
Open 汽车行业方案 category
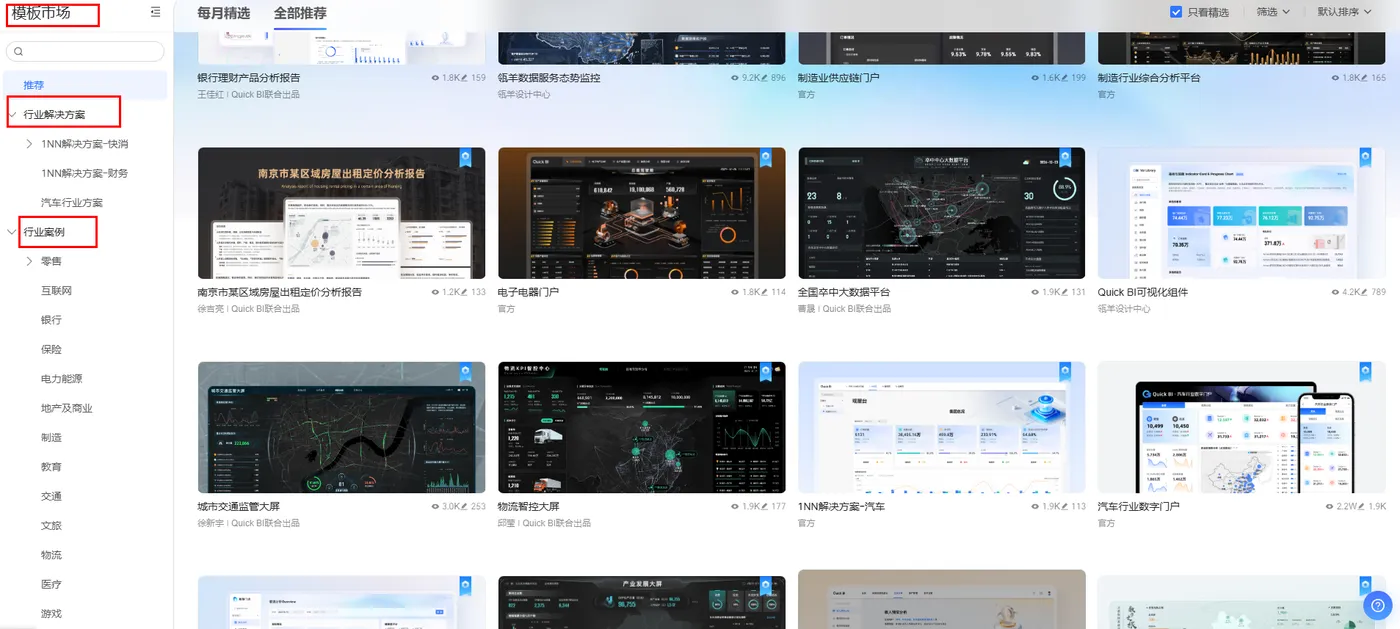72,202
